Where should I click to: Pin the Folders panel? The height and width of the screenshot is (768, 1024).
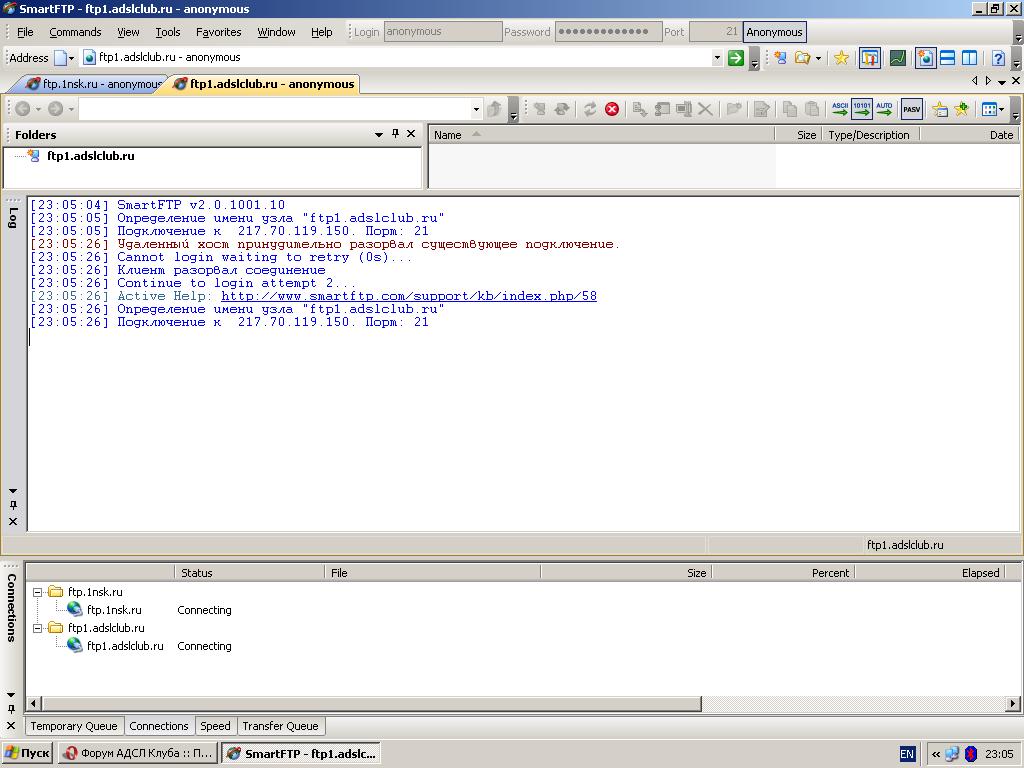click(395, 134)
